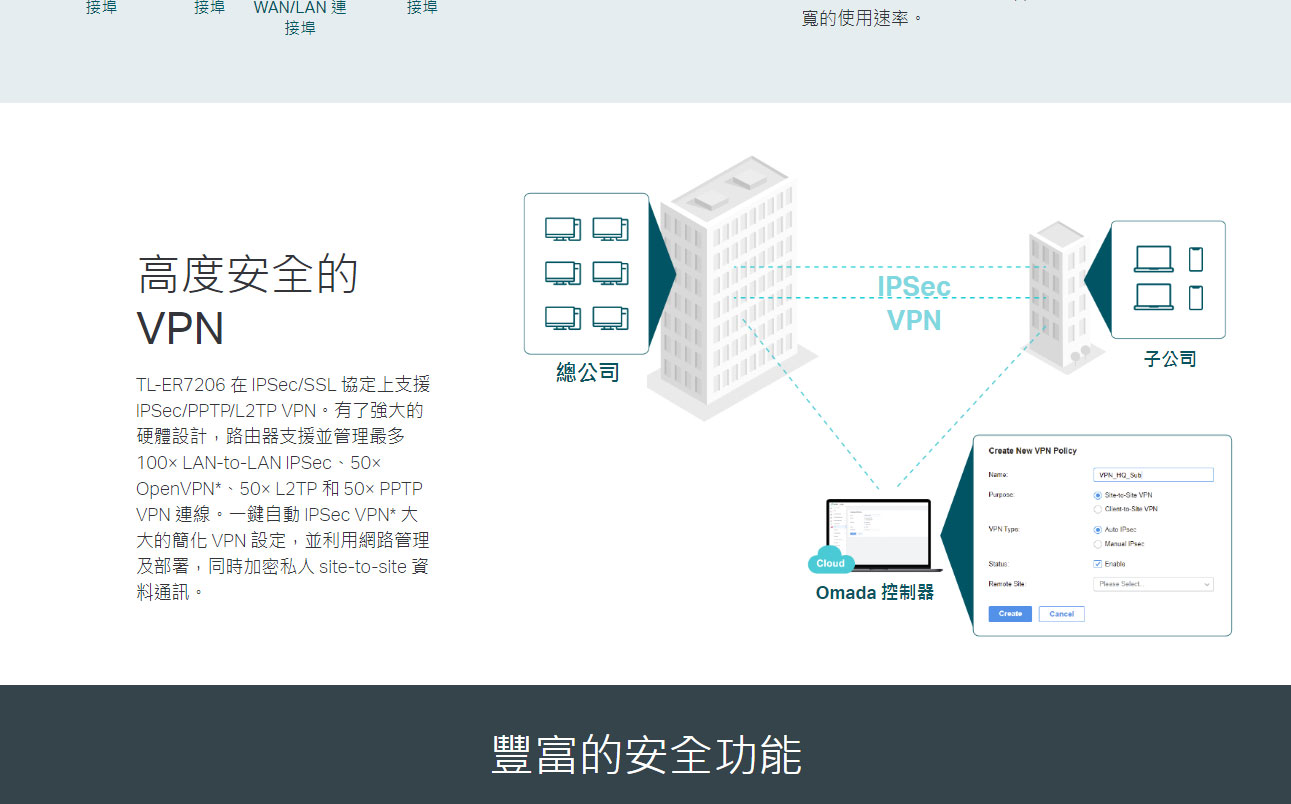Click the top-left desktop monitor icon in HQ box
The height and width of the screenshot is (804, 1291).
563,229
